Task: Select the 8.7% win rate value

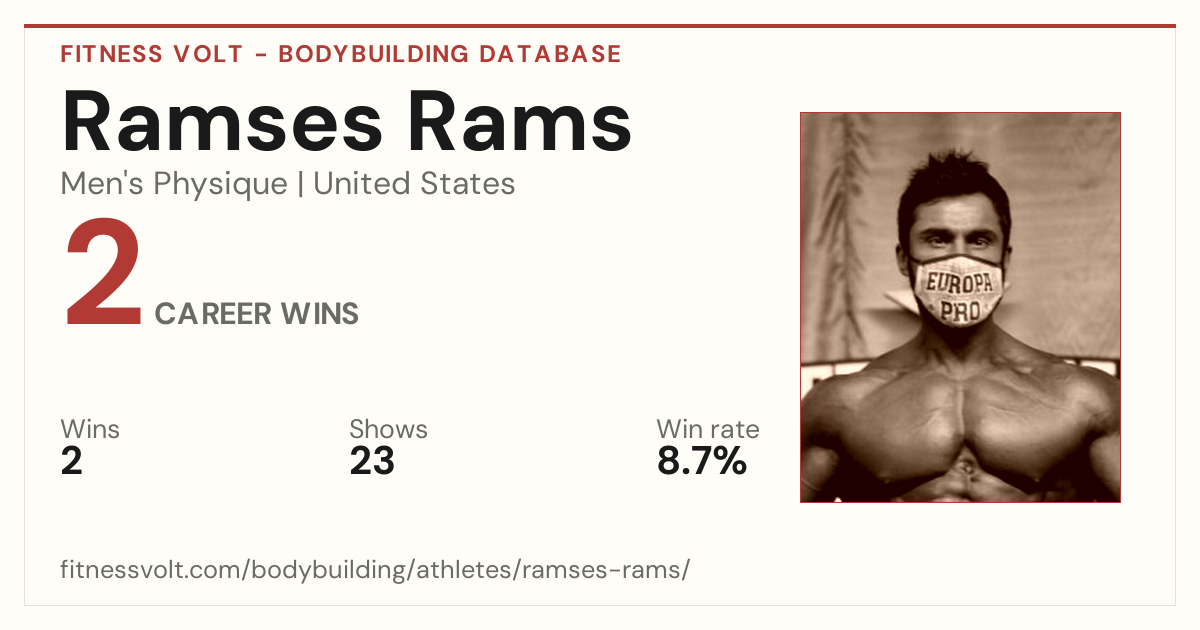Action: click(702, 462)
